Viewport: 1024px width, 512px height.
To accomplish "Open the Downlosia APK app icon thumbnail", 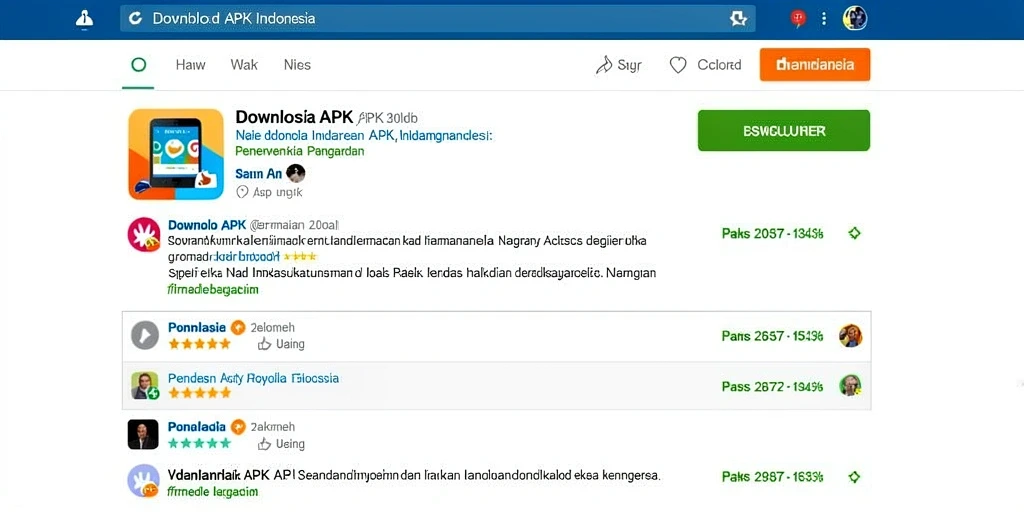I will [x=176, y=154].
